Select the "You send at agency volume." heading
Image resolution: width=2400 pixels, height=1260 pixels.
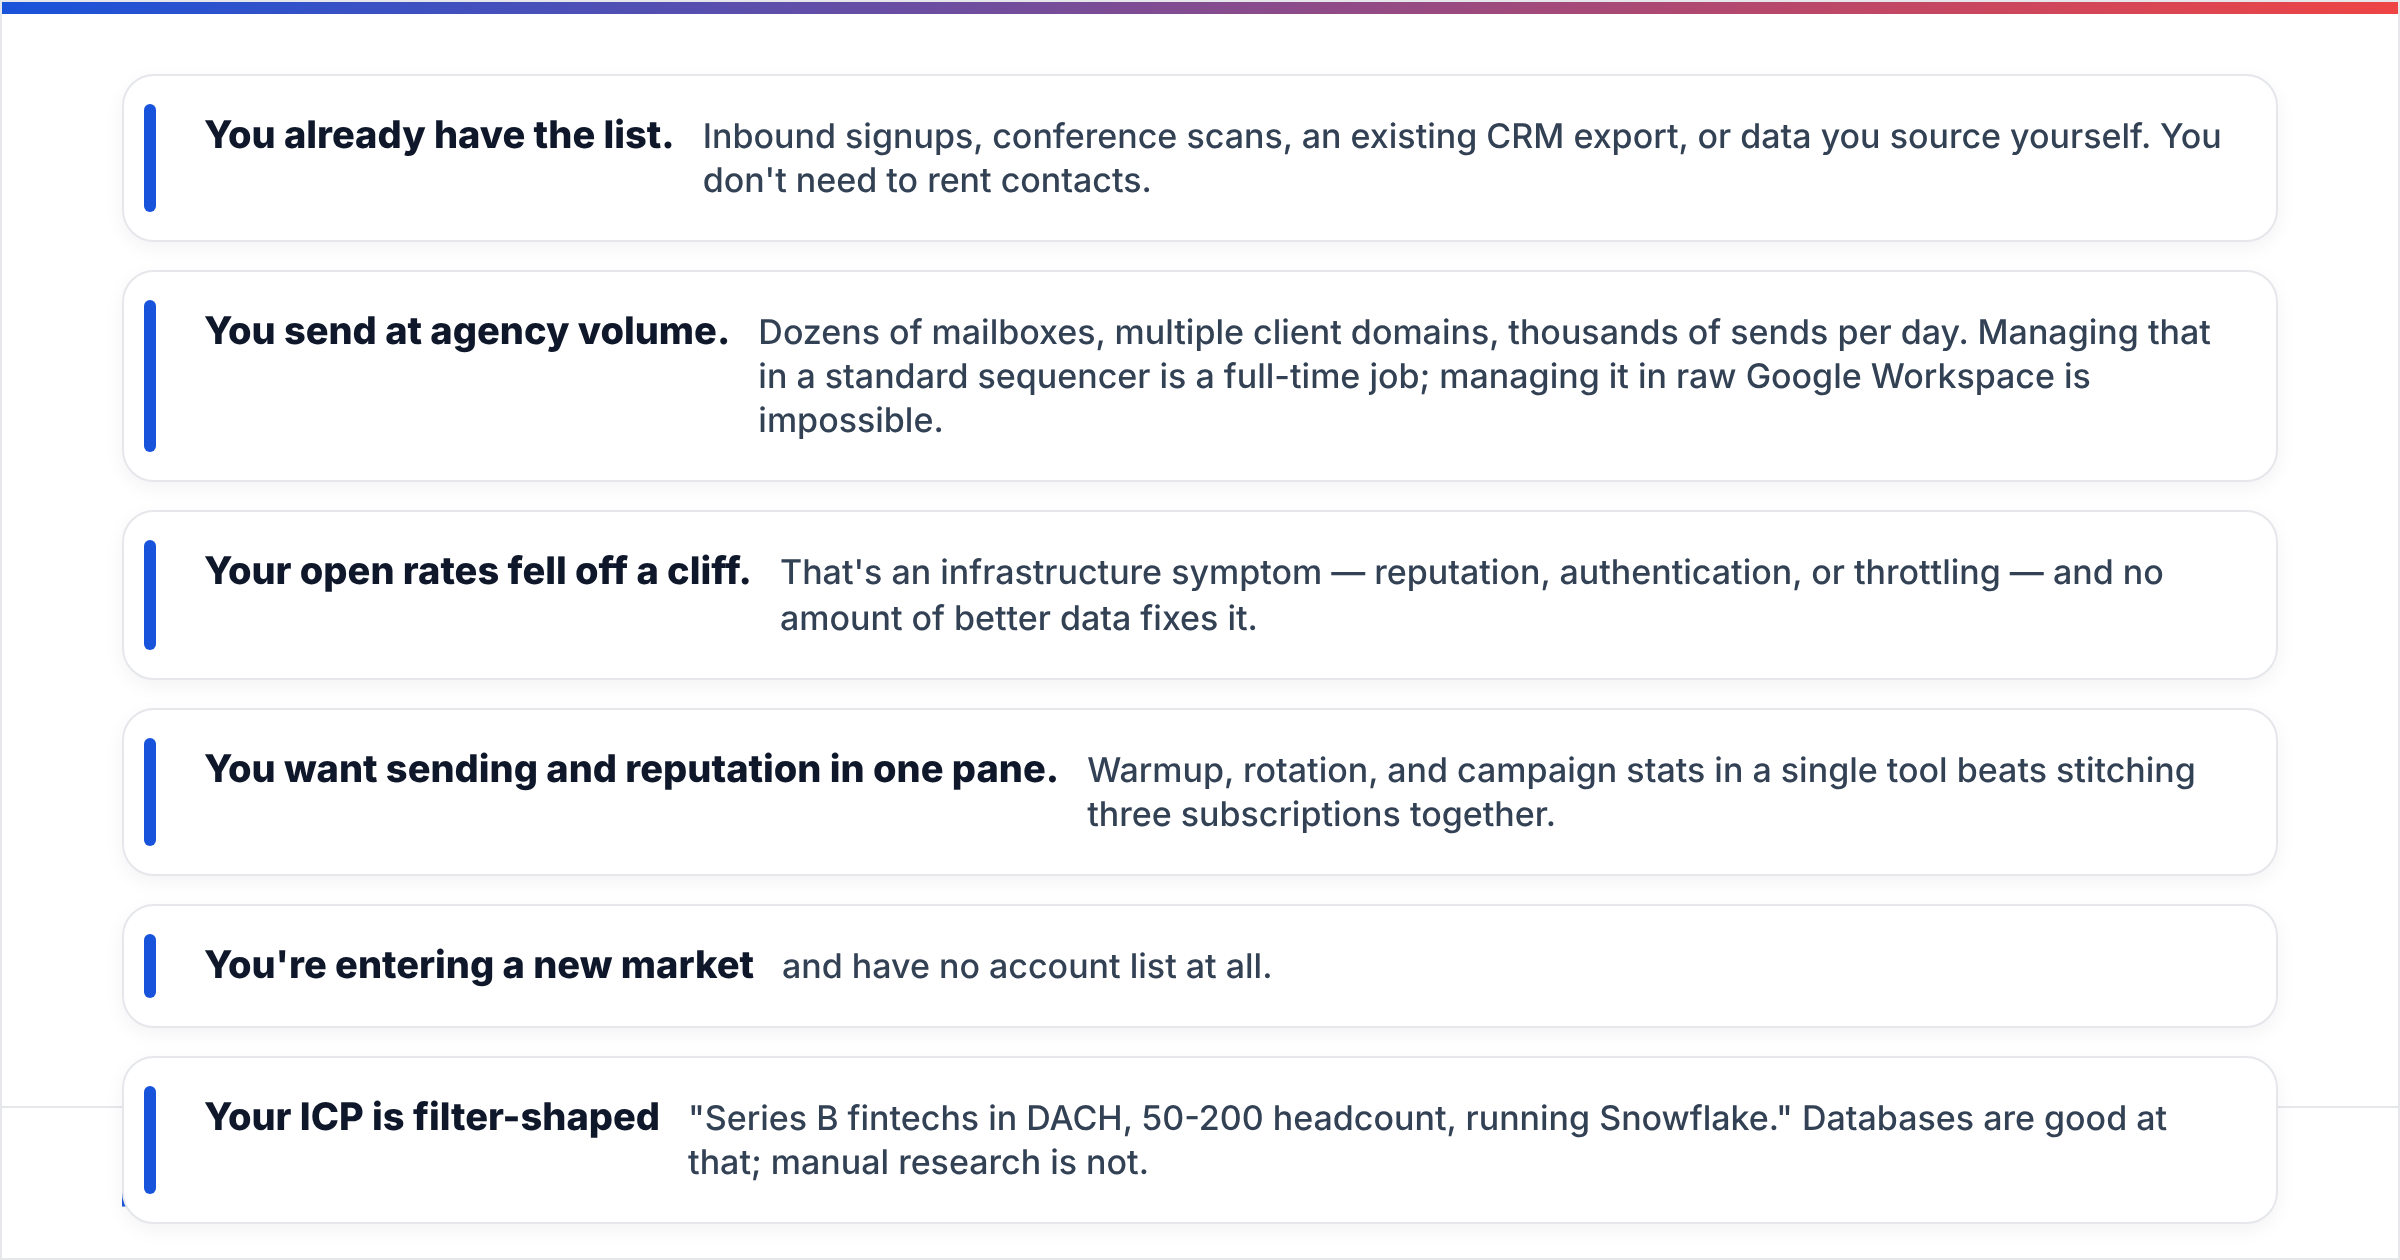[x=466, y=331]
